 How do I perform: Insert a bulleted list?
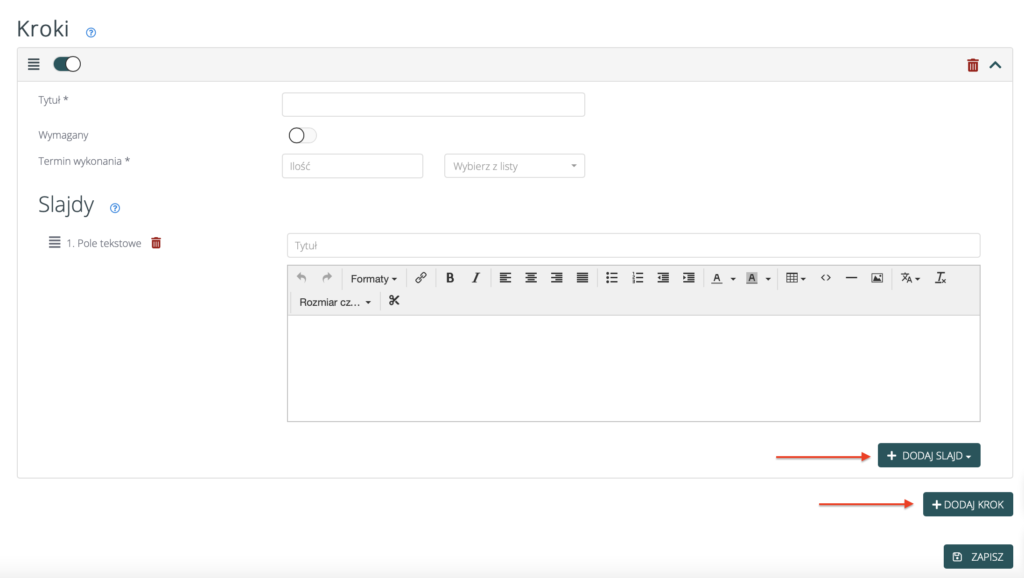point(612,278)
